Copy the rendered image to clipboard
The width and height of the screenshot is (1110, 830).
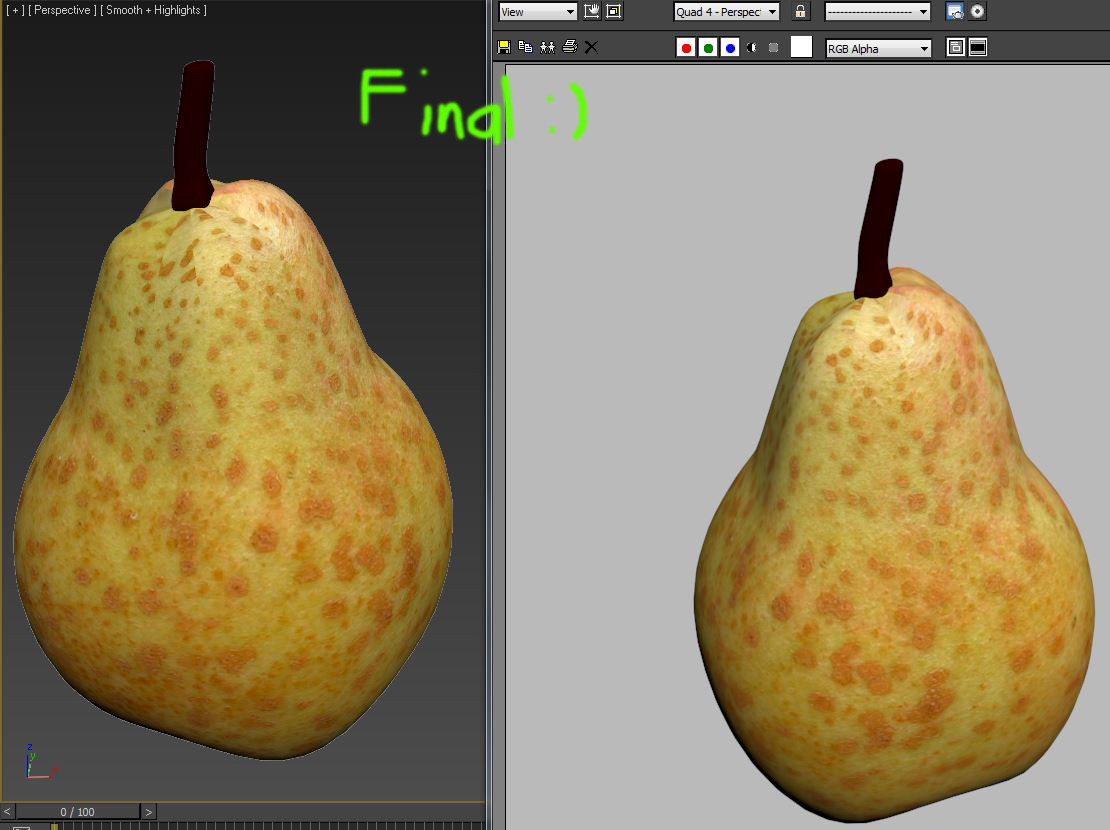pos(525,47)
